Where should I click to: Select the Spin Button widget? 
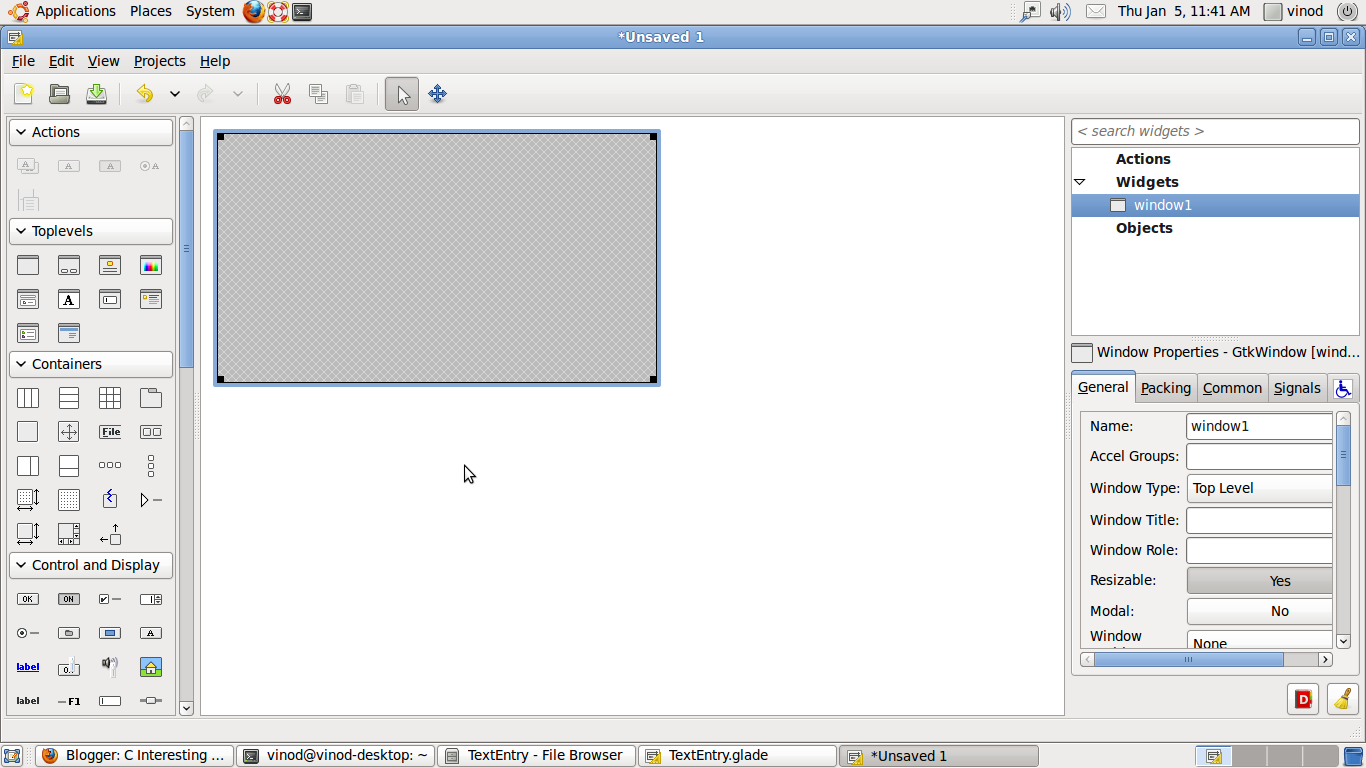coord(151,599)
